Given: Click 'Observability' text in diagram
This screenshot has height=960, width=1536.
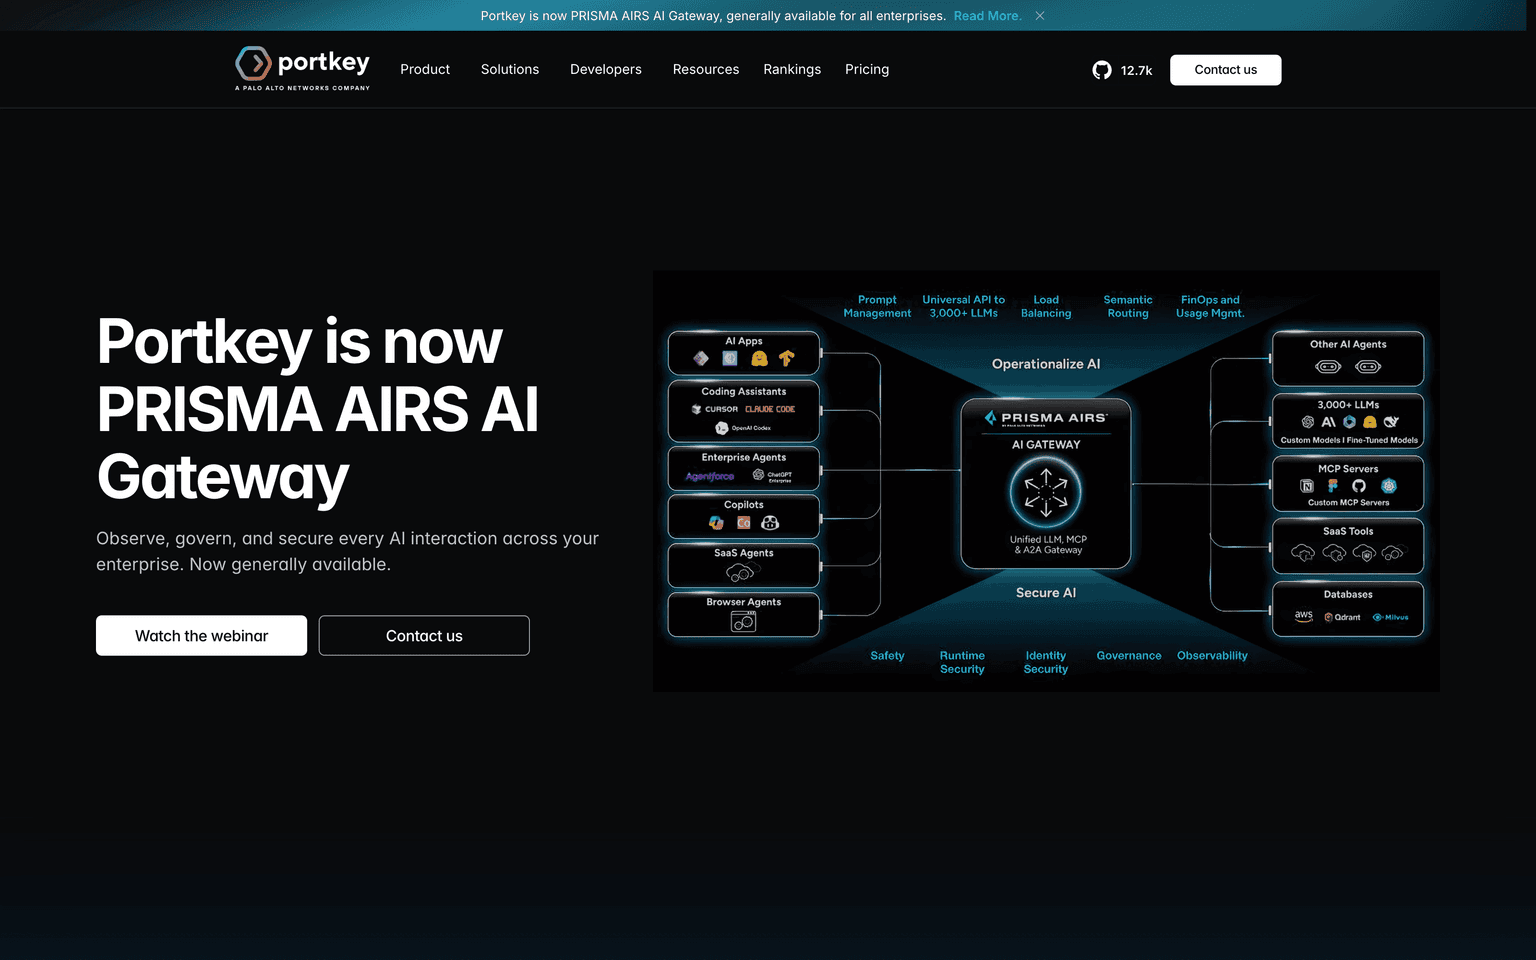Looking at the screenshot, I should [x=1212, y=656].
